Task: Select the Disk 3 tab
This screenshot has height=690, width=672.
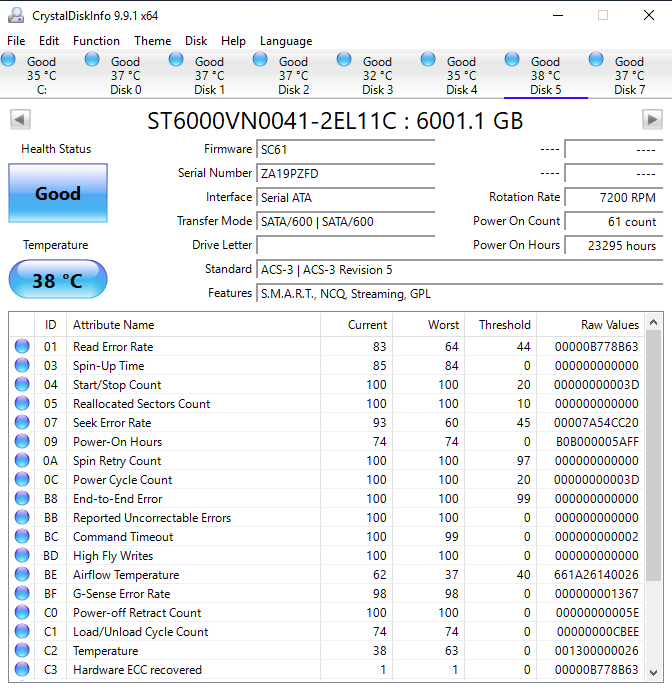Action: point(378,75)
